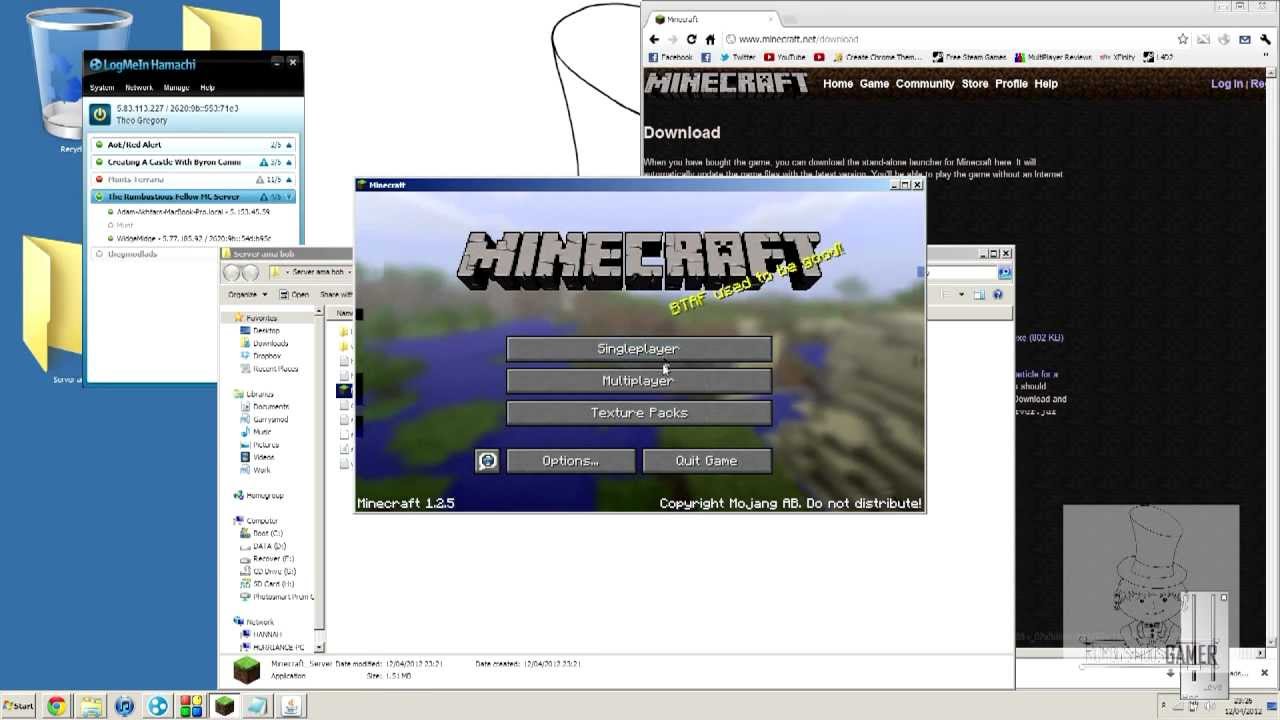Select AoE/Red Alert network in Hamachi
This screenshot has width=1280, height=720.
(x=194, y=145)
